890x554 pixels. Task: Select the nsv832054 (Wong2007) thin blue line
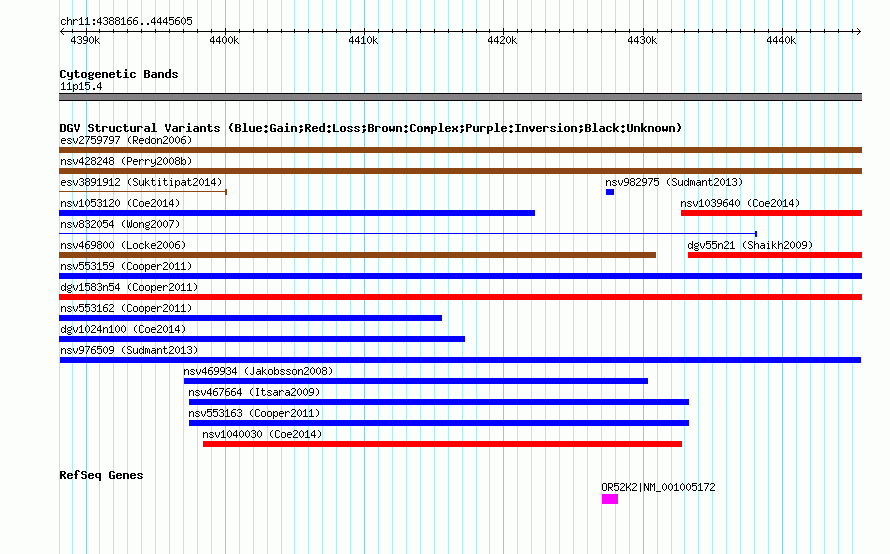click(x=408, y=234)
